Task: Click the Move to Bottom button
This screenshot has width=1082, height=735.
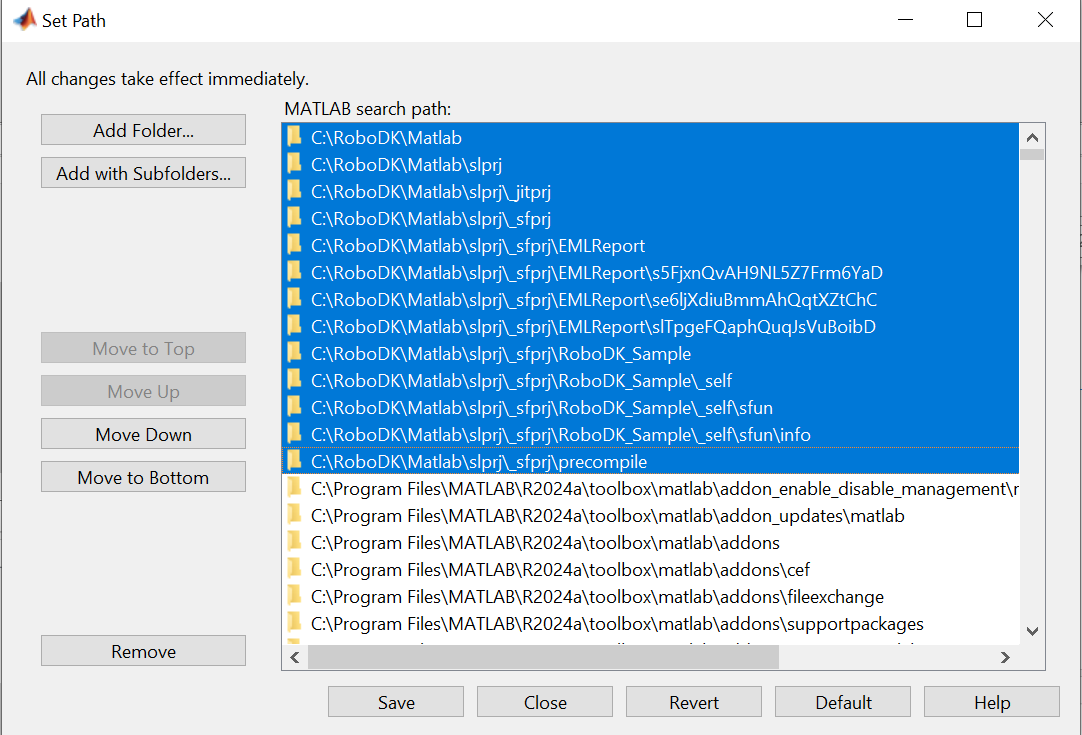Action: [143, 478]
